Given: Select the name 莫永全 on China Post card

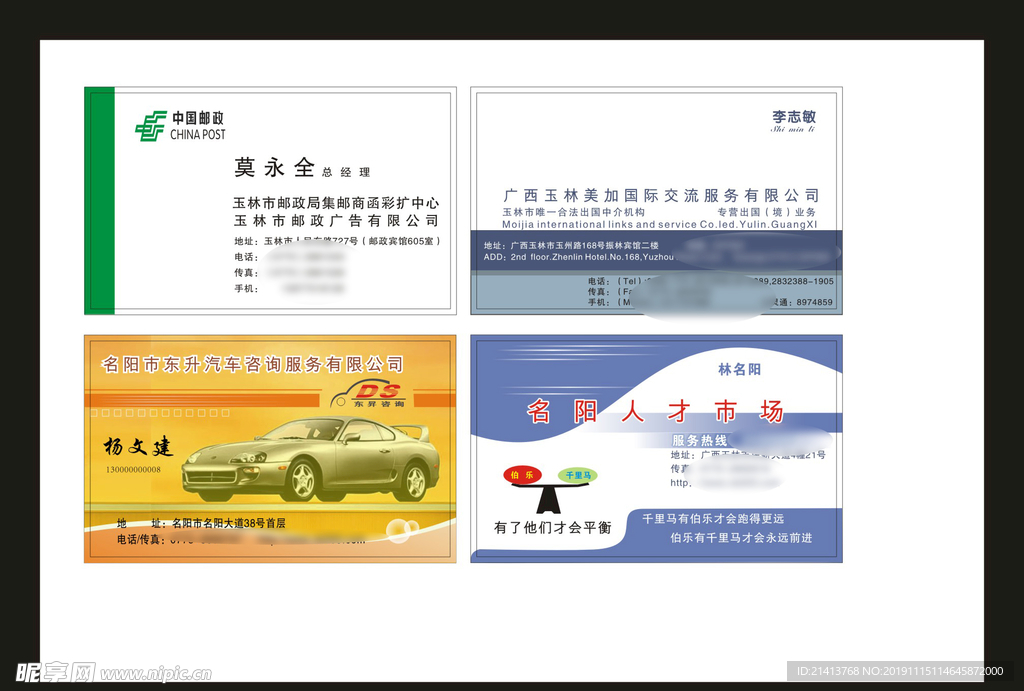Looking at the screenshot, I should [x=274, y=167].
